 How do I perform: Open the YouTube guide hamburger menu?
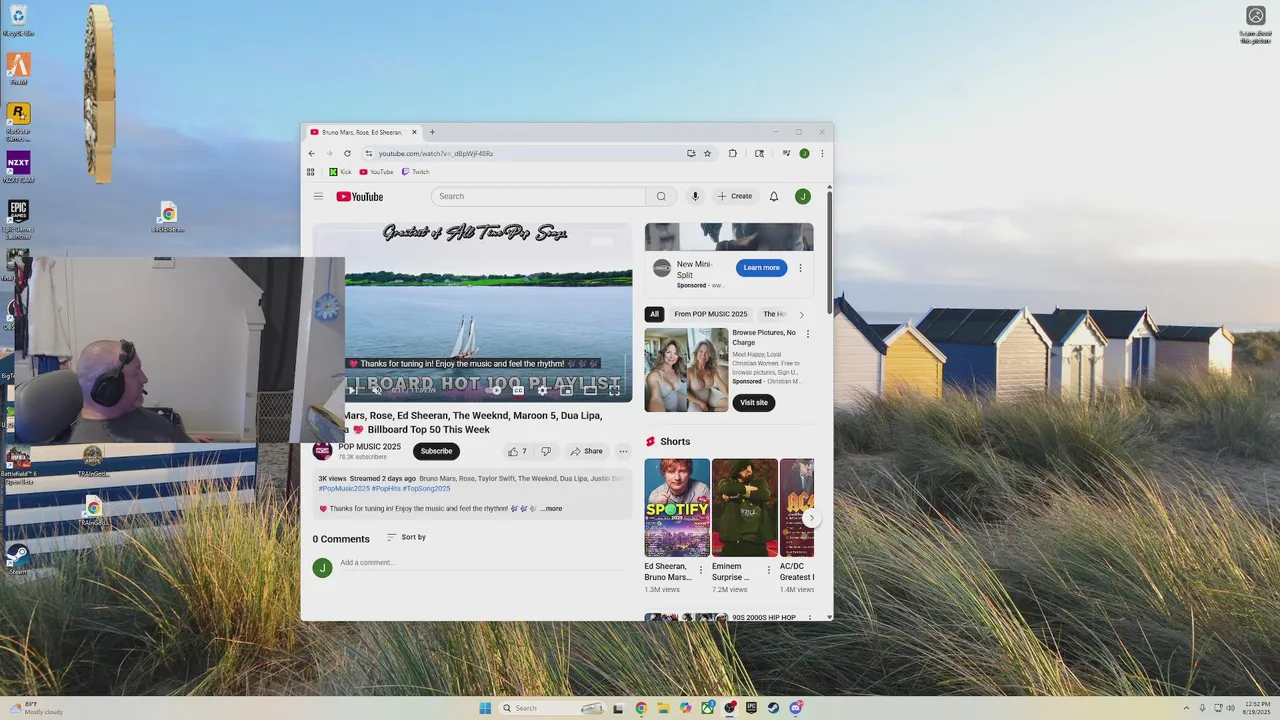click(318, 196)
